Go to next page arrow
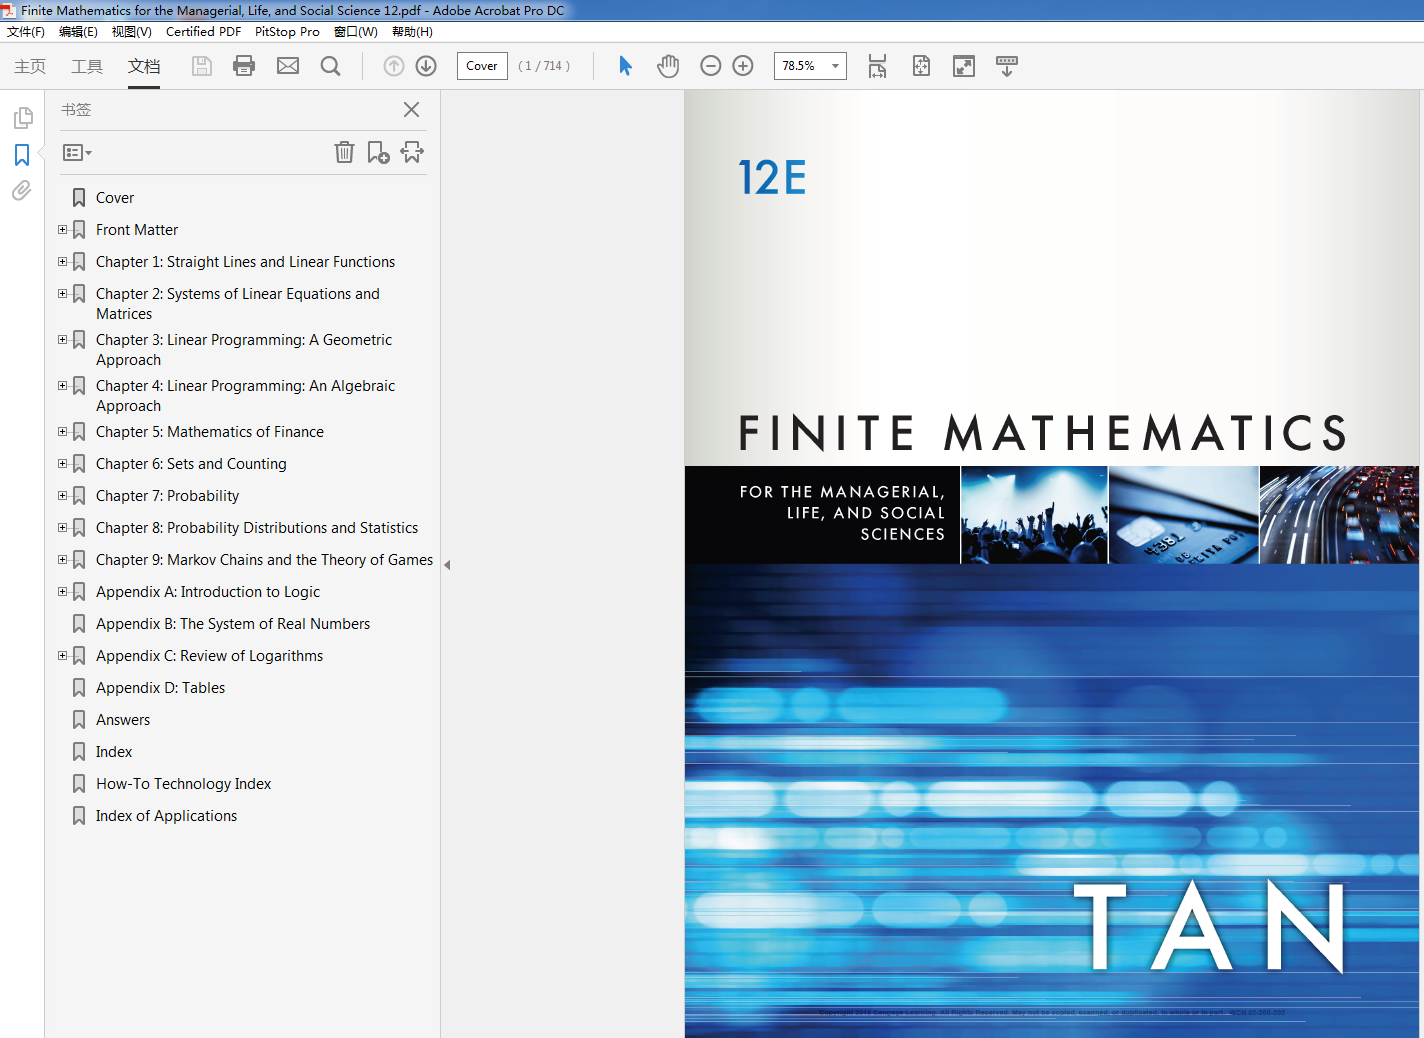The height and width of the screenshot is (1038, 1424). [x=426, y=66]
